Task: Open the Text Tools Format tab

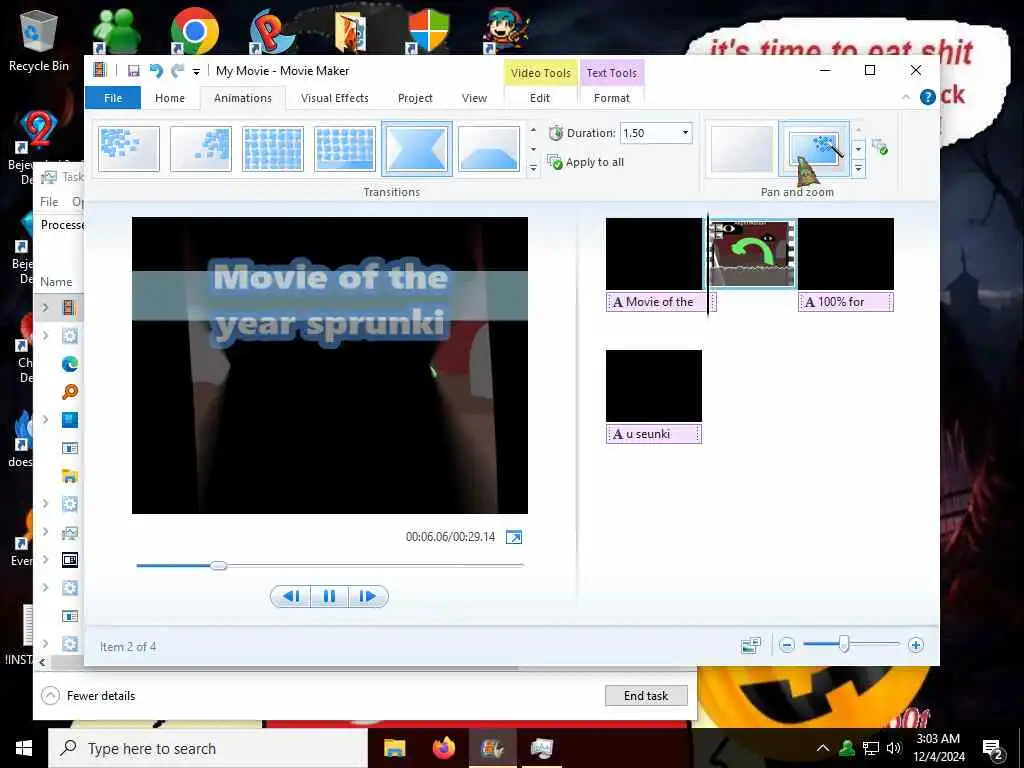Action: pos(611,98)
